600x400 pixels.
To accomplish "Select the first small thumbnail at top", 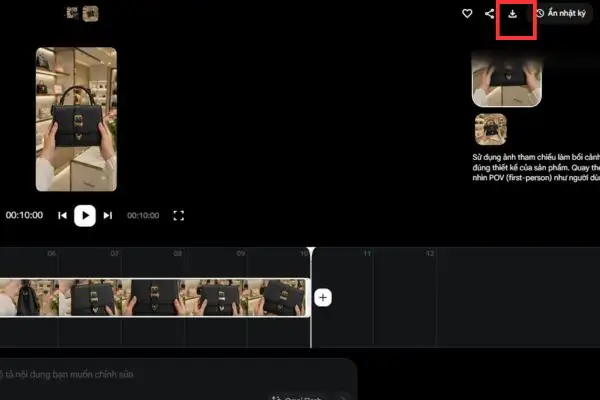I will click(x=72, y=13).
